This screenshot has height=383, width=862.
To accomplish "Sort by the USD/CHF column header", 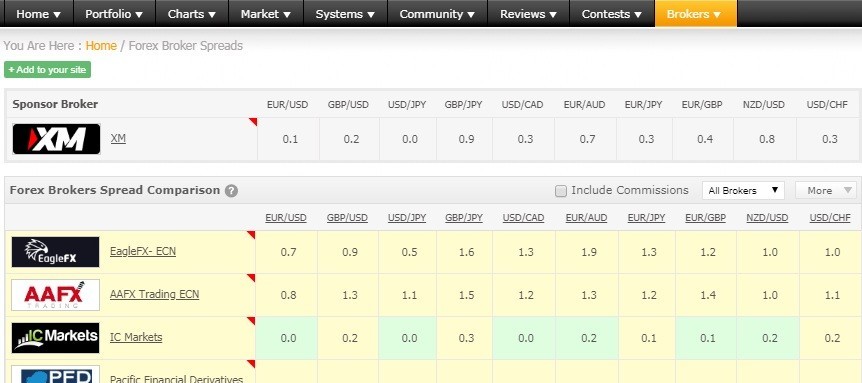I will (830, 218).
